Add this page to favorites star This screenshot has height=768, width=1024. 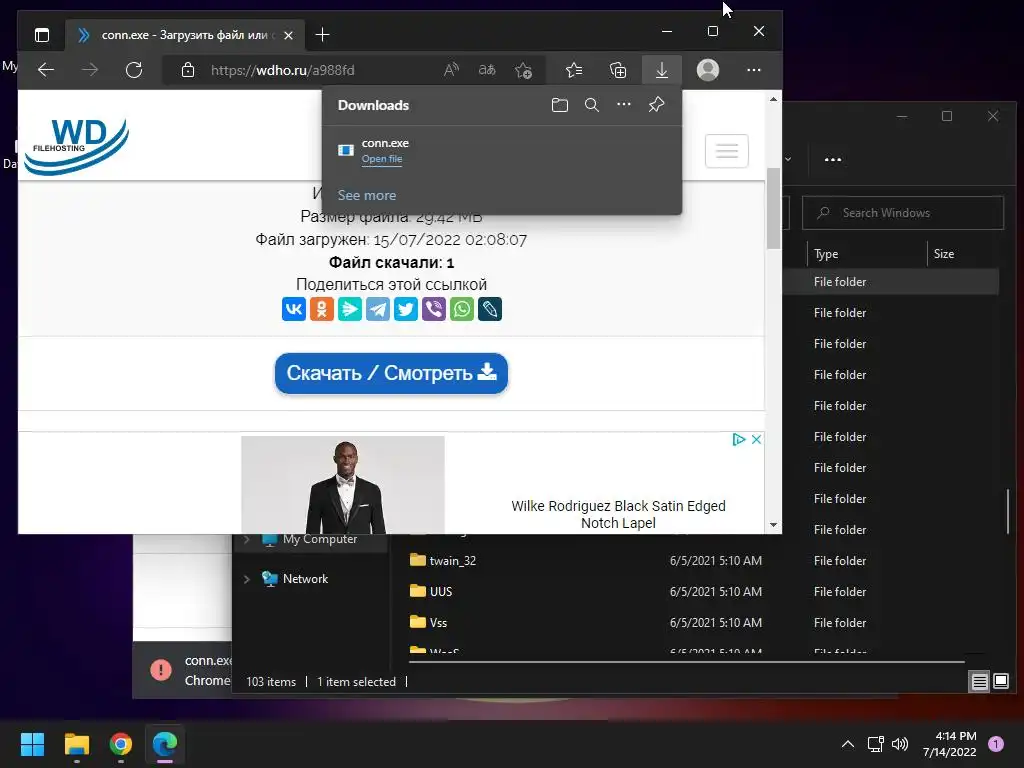click(523, 70)
